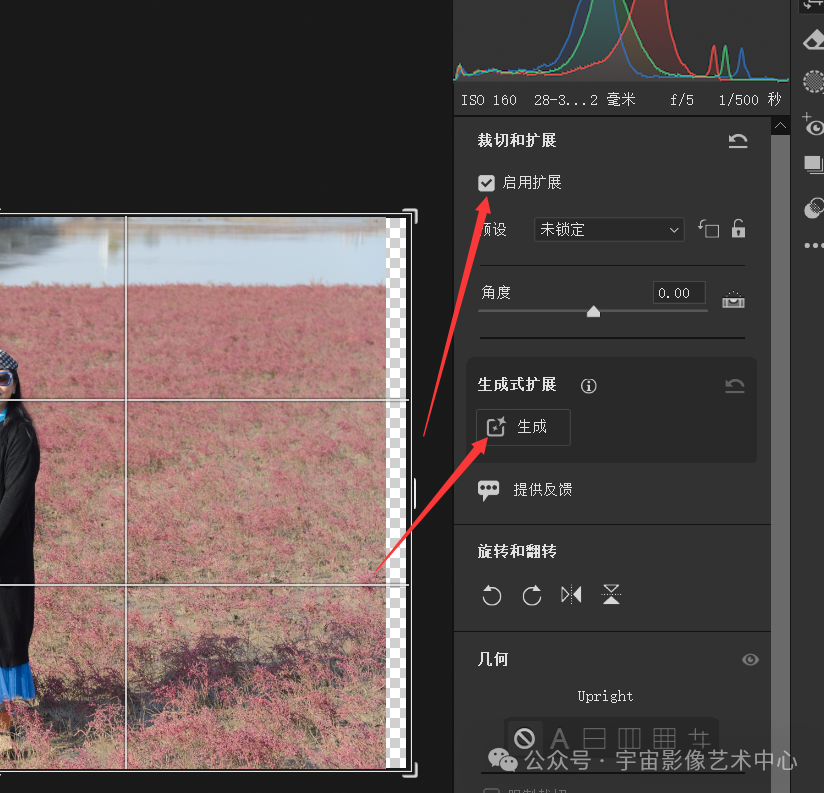Reset the 裁切和扩展 panel settings
Screen dimensions: 824x793
pos(738,141)
